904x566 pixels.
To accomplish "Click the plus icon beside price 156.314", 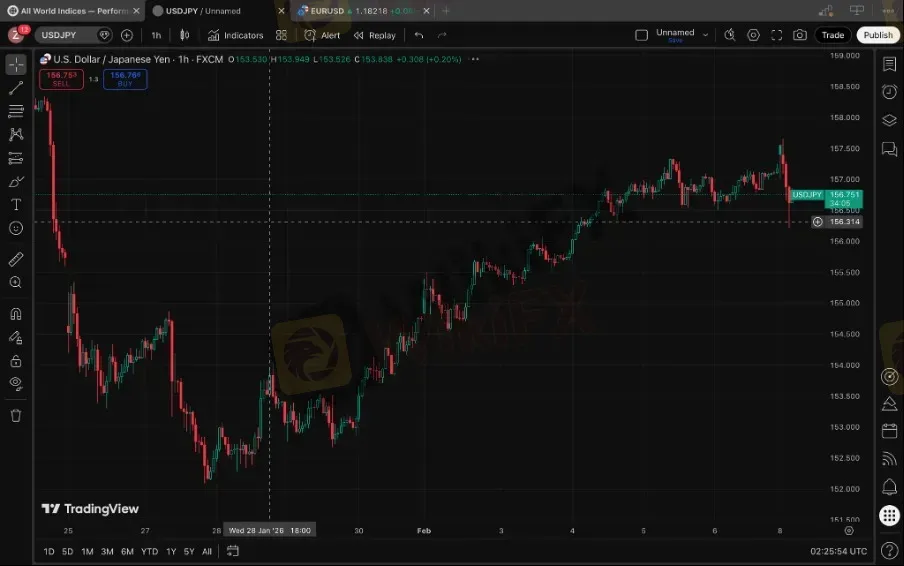I will 818,222.
